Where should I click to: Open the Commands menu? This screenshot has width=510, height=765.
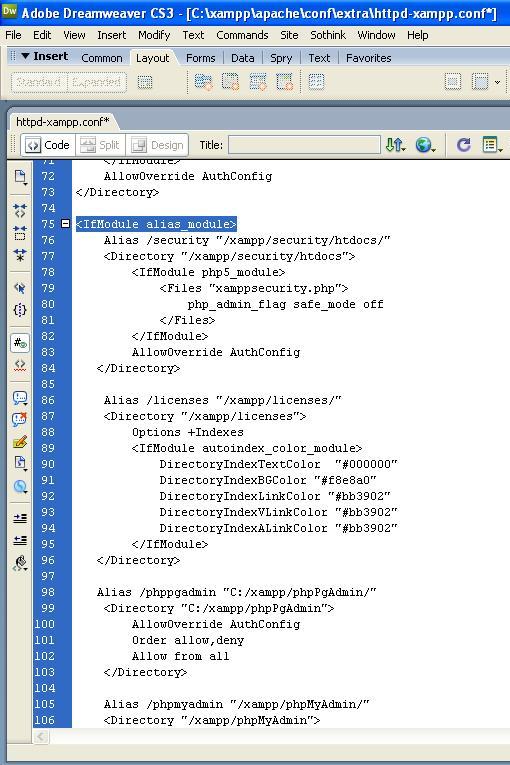[x=242, y=35]
